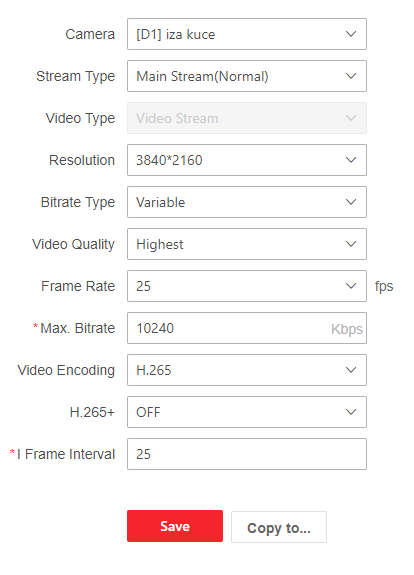Open the Video Quality dropdown showing Highest
This screenshot has height=575, width=414.
[247, 244]
